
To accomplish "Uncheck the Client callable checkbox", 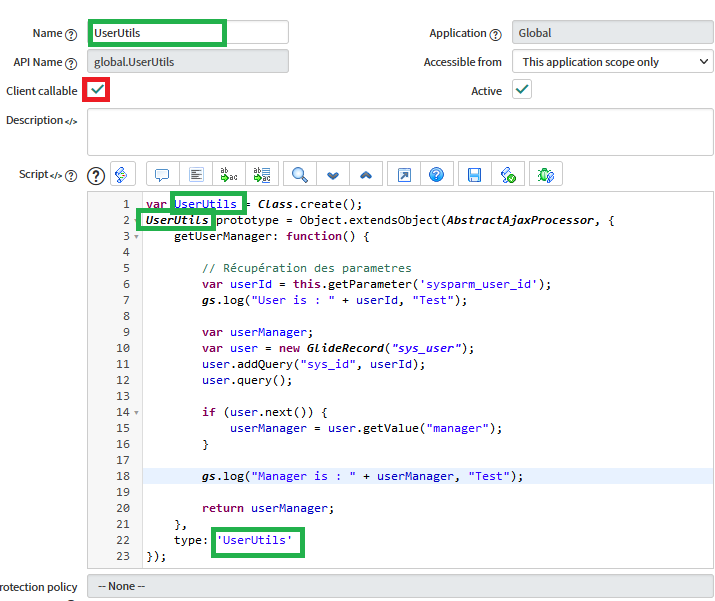I will pos(97,89).
